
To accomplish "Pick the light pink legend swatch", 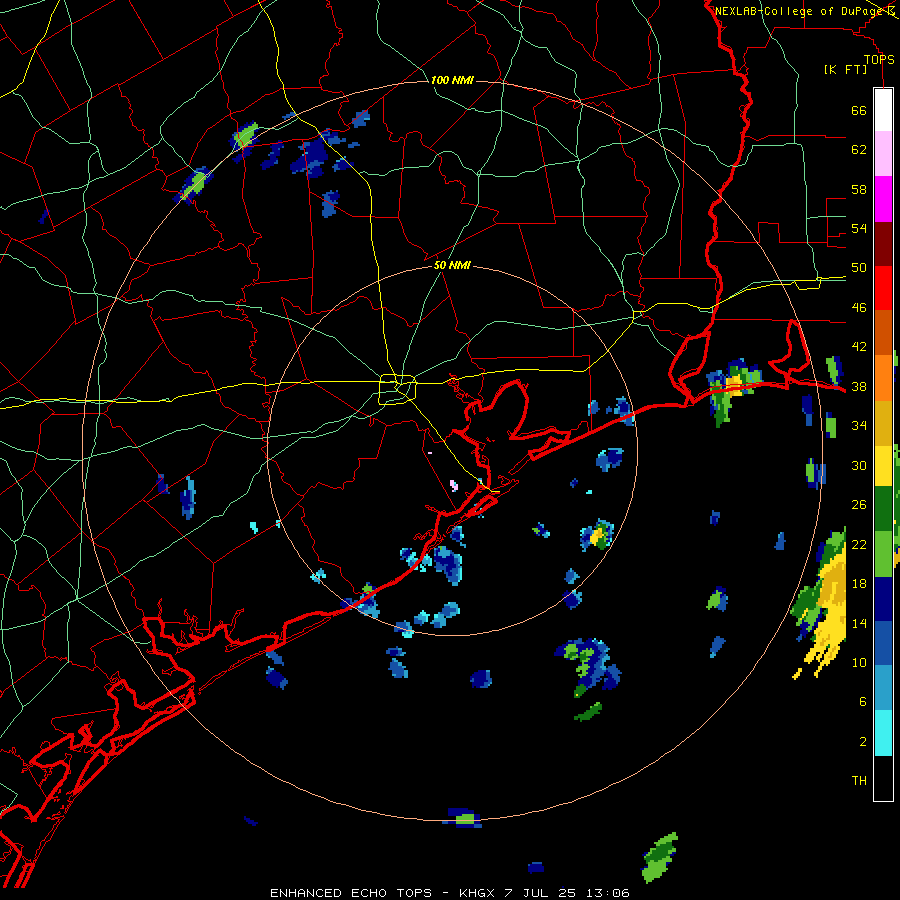I will tap(883, 153).
